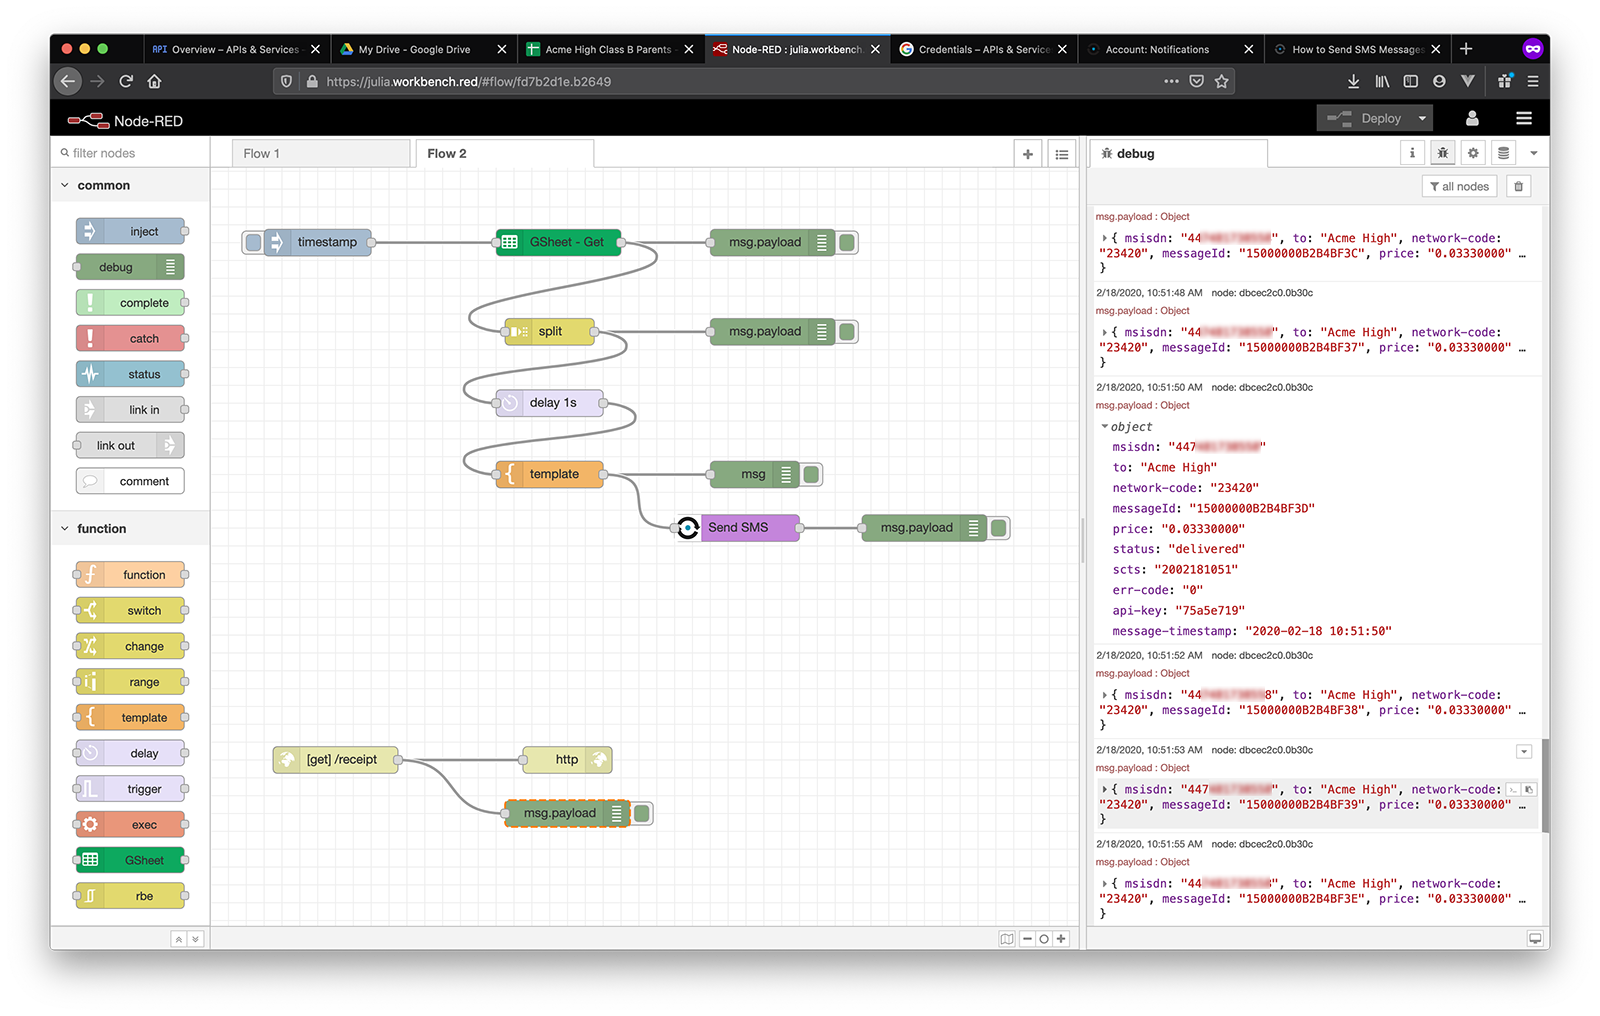Screen dimensions: 1600x1016
Task: Zoom in the canvas
Action: point(1061,938)
